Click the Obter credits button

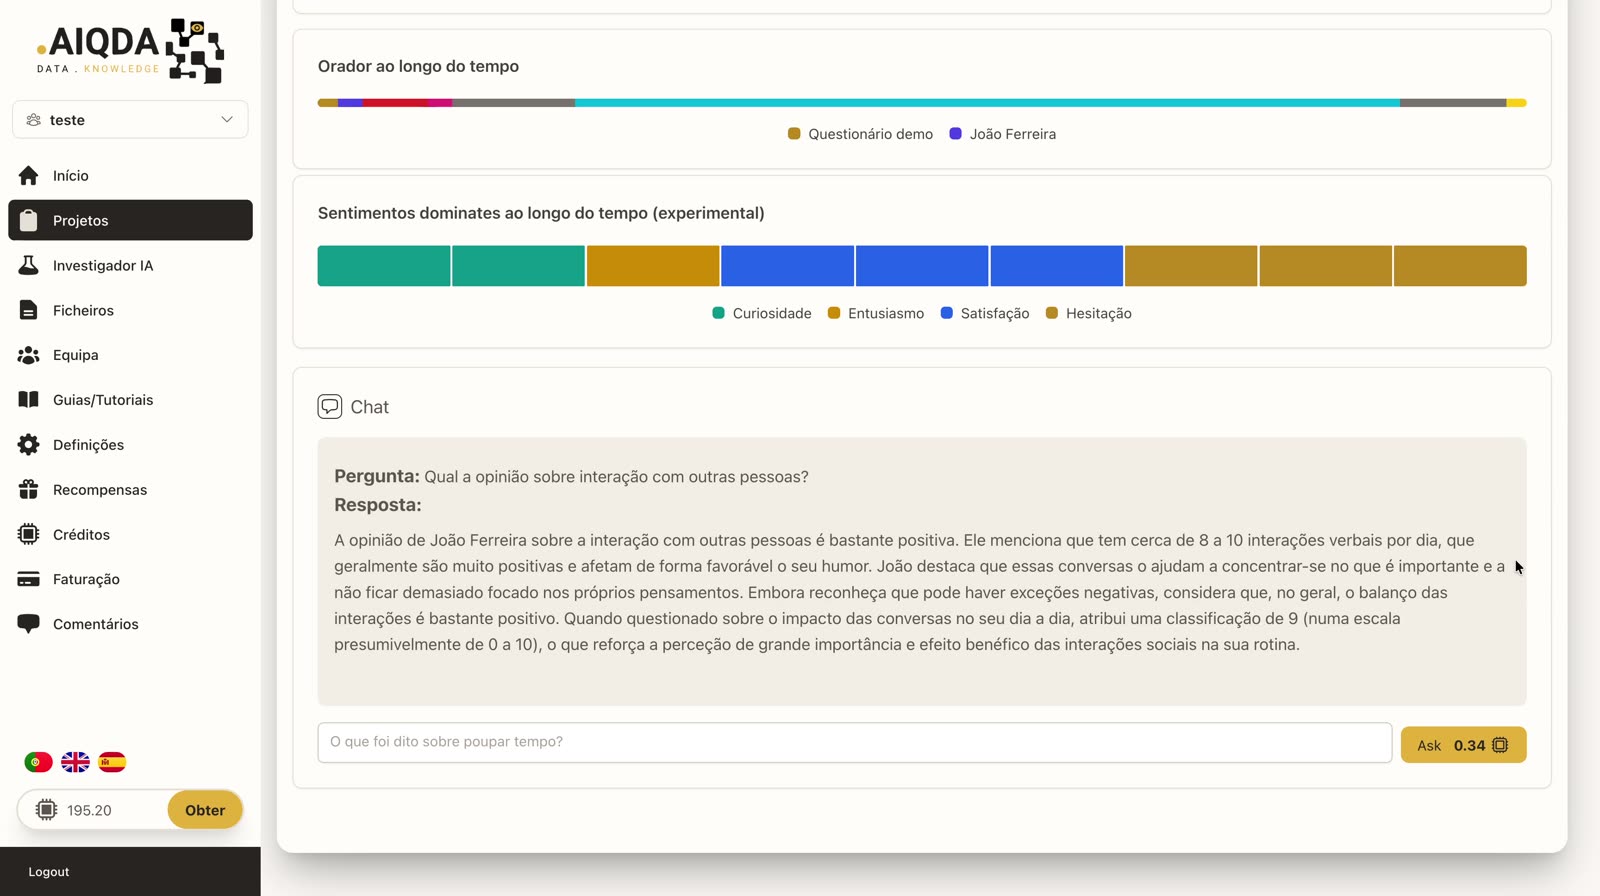coord(205,810)
